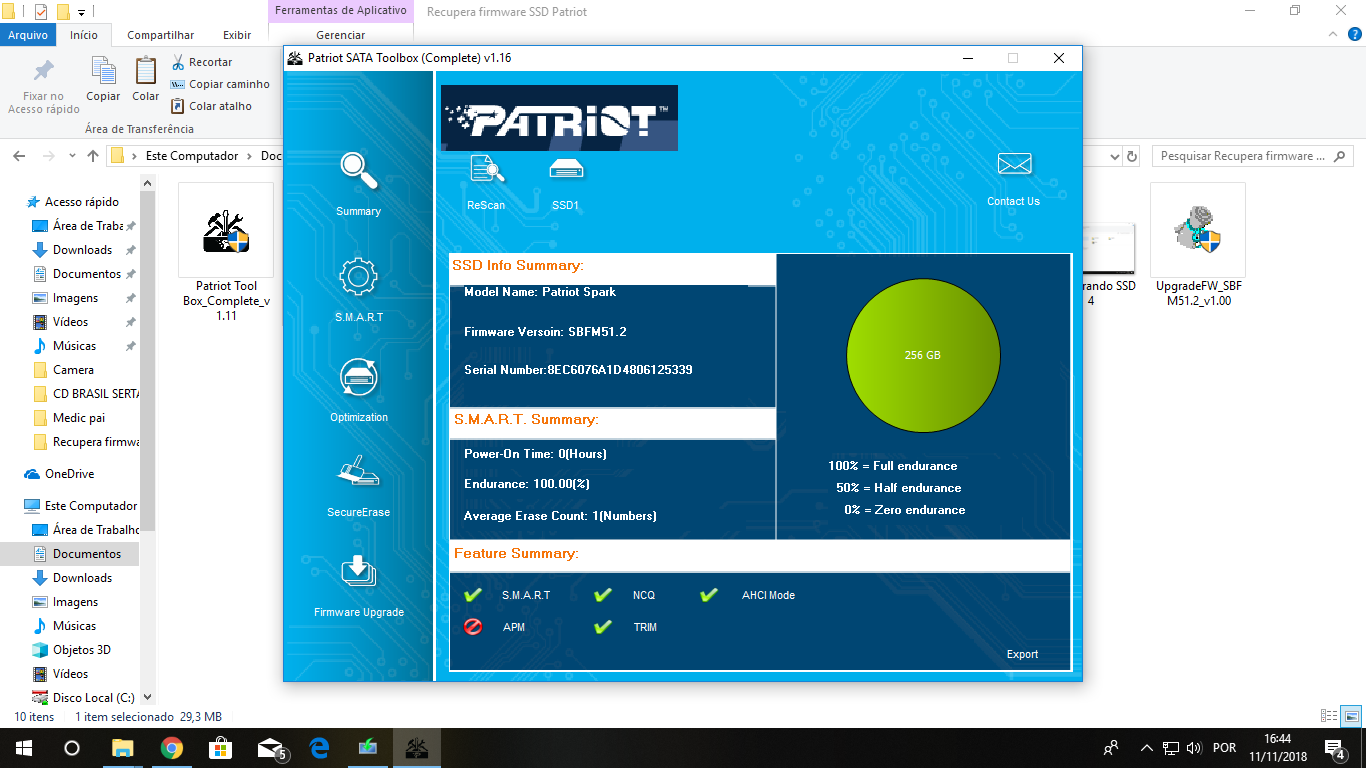Image resolution: width=1366 pixels, height=768 pixels.
Task: Open the recent locations dropdown arrow
Action: point(72,156)
